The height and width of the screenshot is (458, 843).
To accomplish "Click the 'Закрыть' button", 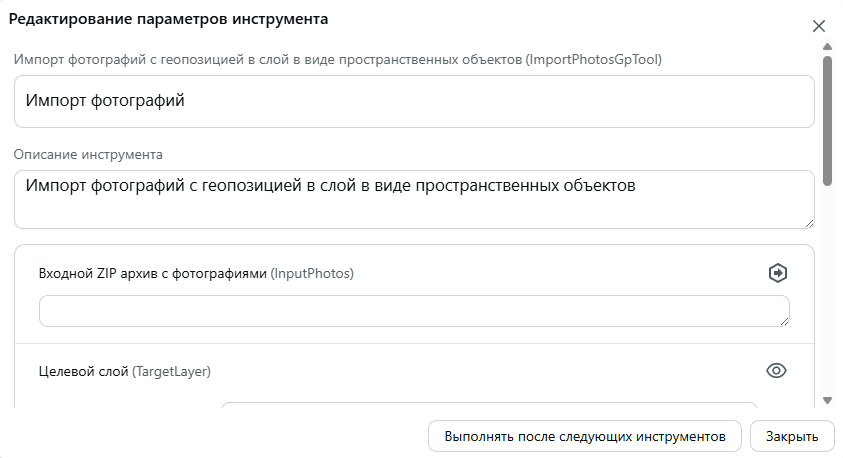I will point(792,436).
